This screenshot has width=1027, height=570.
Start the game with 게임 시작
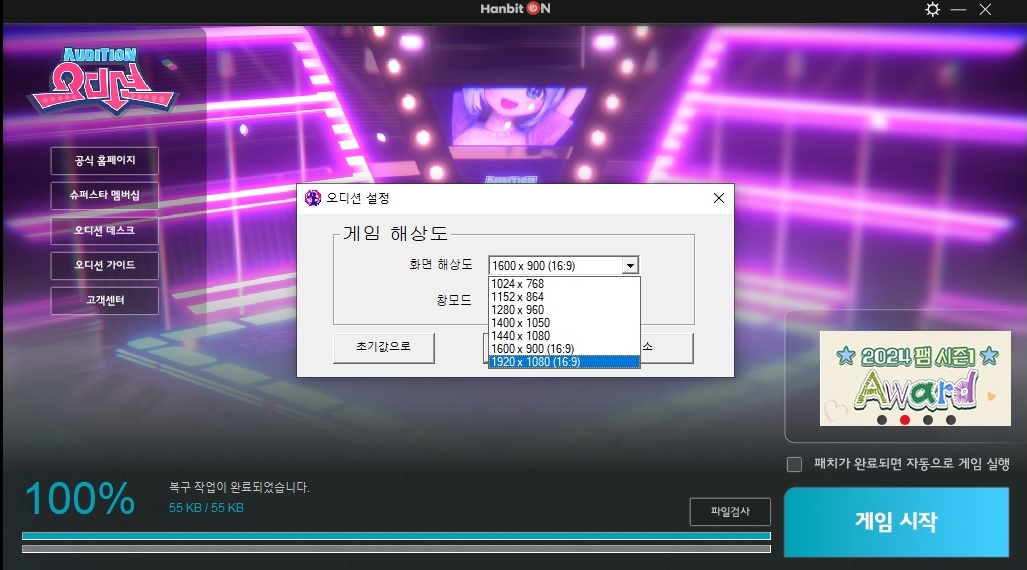[896, 522]
